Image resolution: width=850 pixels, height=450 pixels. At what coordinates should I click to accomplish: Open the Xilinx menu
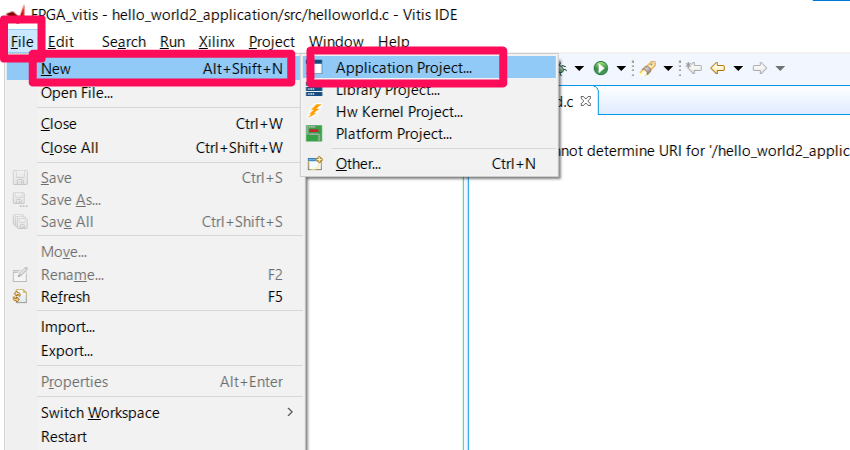point(216,42)
